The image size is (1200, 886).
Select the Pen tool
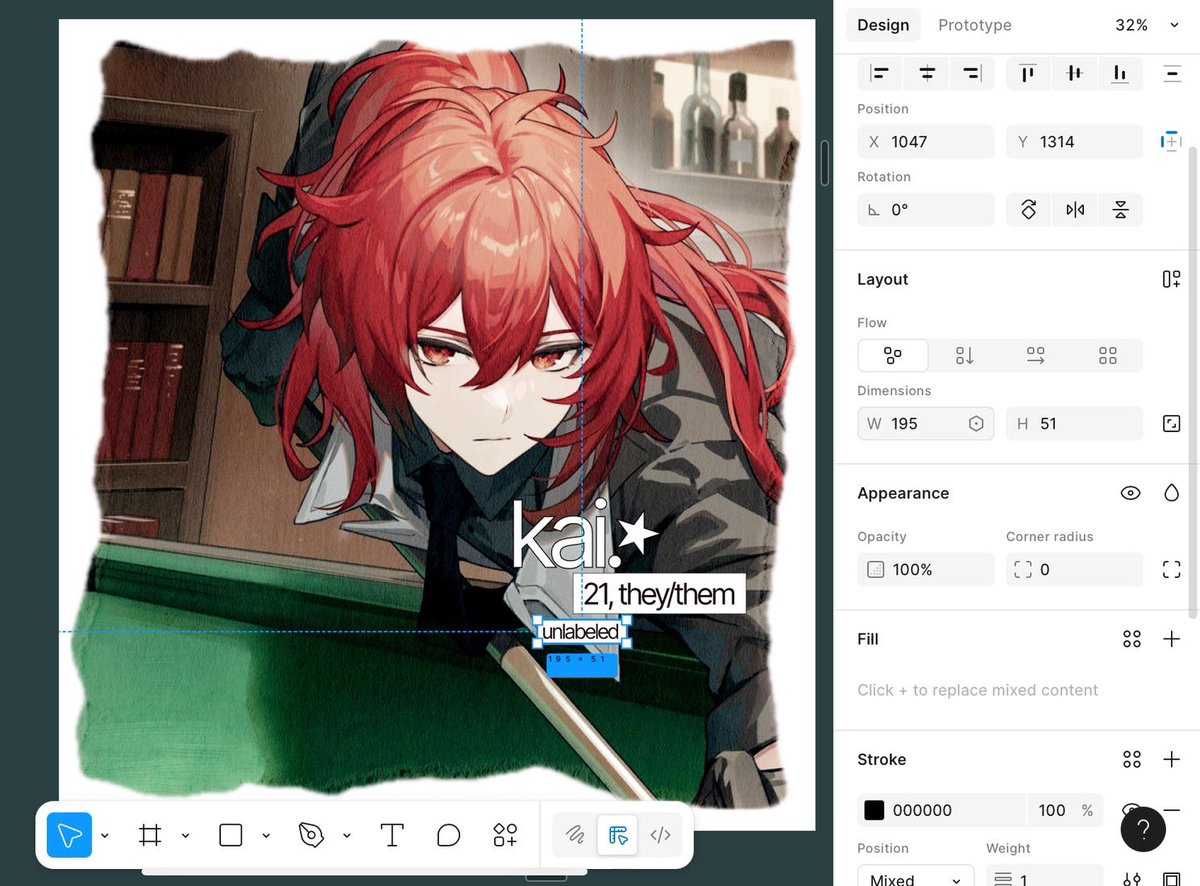[311, 835]
